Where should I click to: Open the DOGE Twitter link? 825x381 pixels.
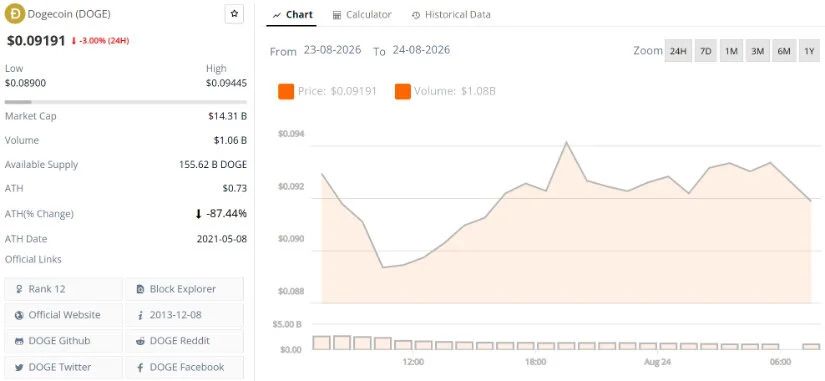point(63,367)
